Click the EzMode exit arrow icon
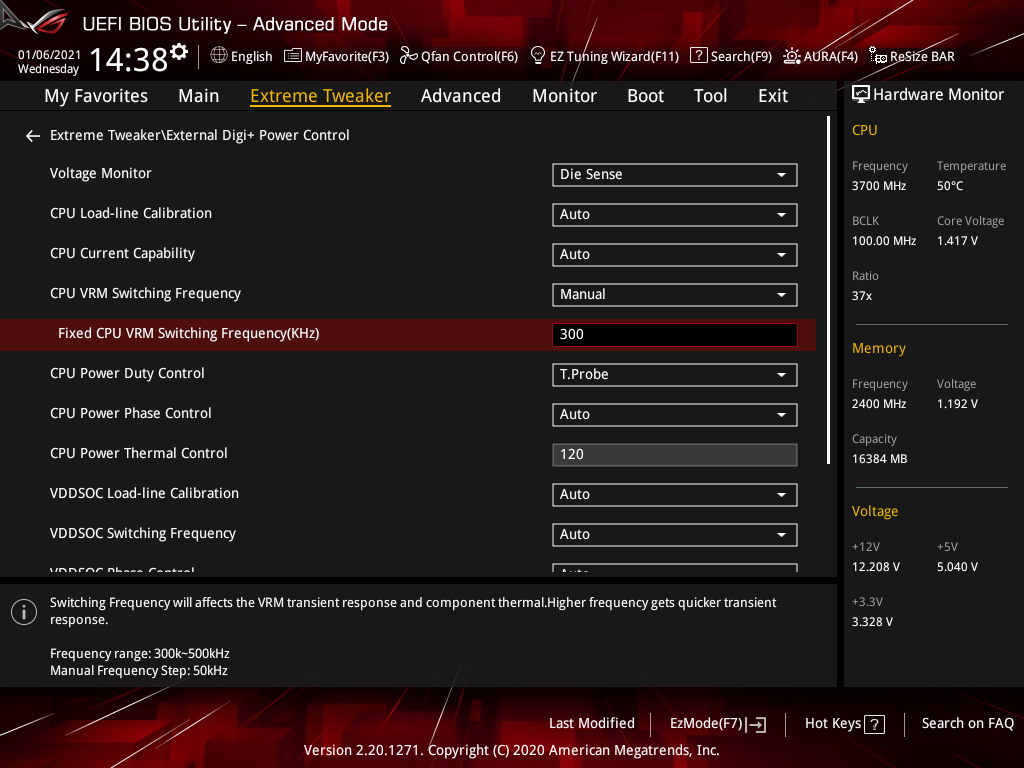Image resolution: width=1024 pixels, height=768 pixels. coord(756,724)
